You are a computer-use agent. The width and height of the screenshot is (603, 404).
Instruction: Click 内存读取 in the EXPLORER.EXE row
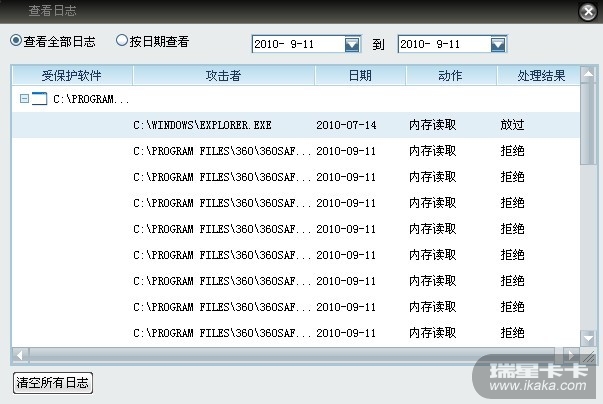click(433, 125)
